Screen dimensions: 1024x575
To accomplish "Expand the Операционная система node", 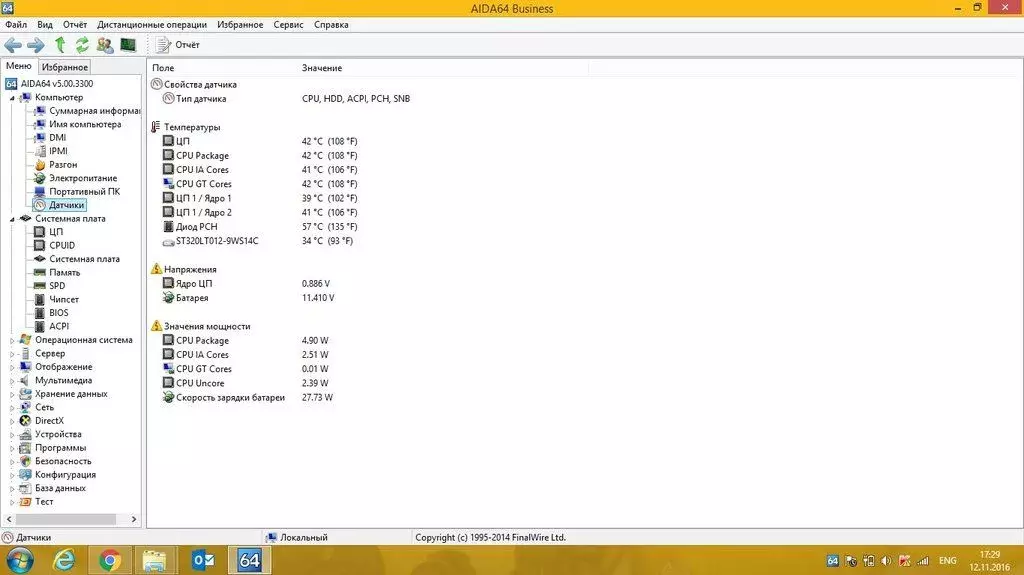I will (12, 340).
